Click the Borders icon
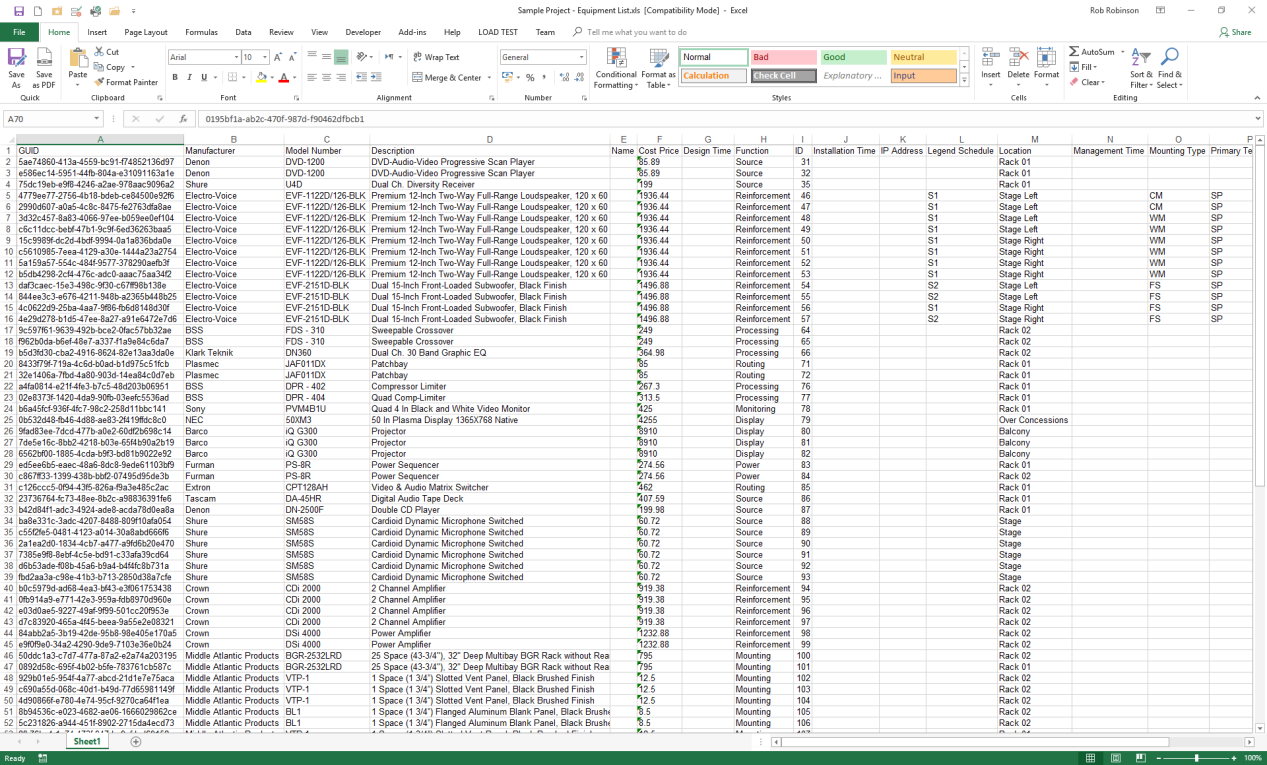The image size is (1267, 765). (232, 77)
